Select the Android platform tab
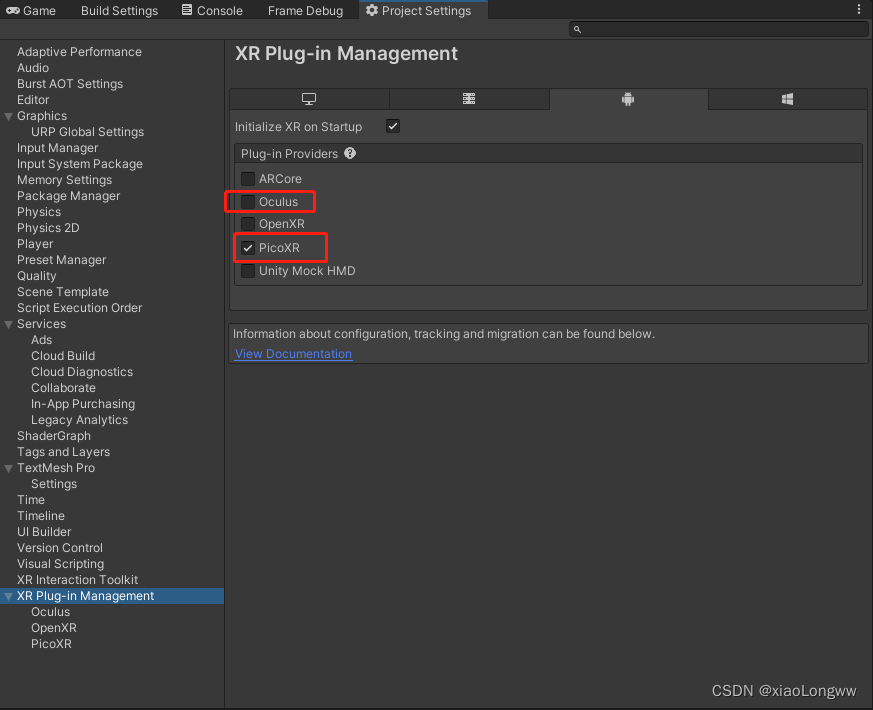Viewport: 873px width, 710px height. pyautogui.click(x=628, y=99)
